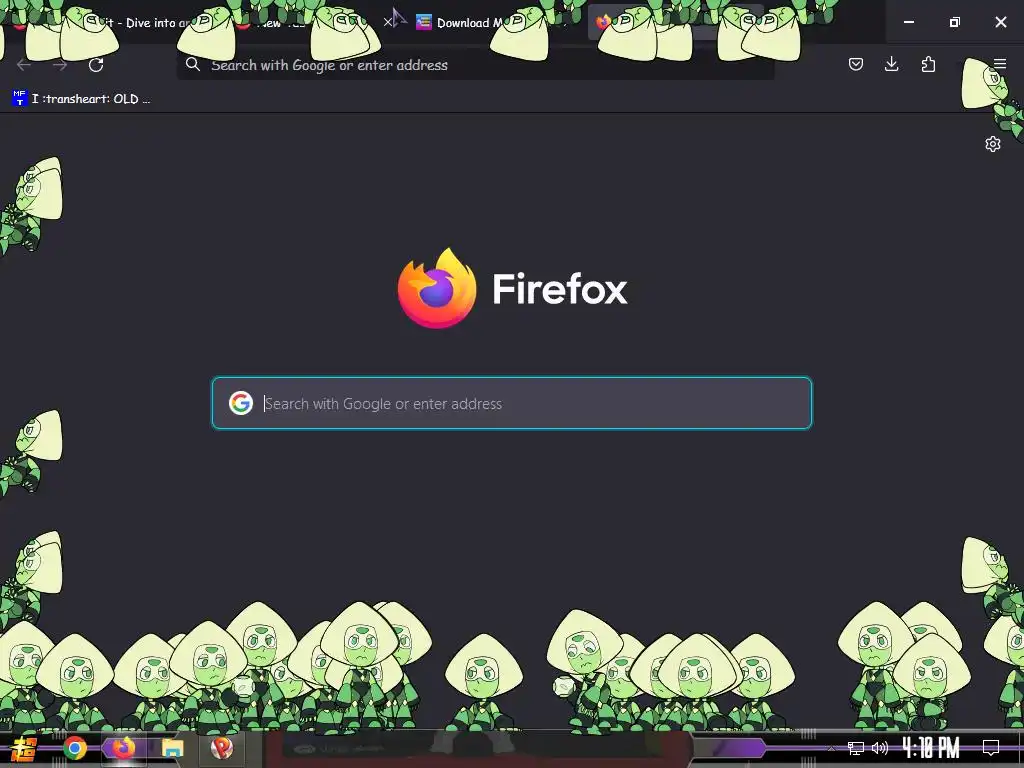Open the notification center
1024x768 pixels.
991,748
